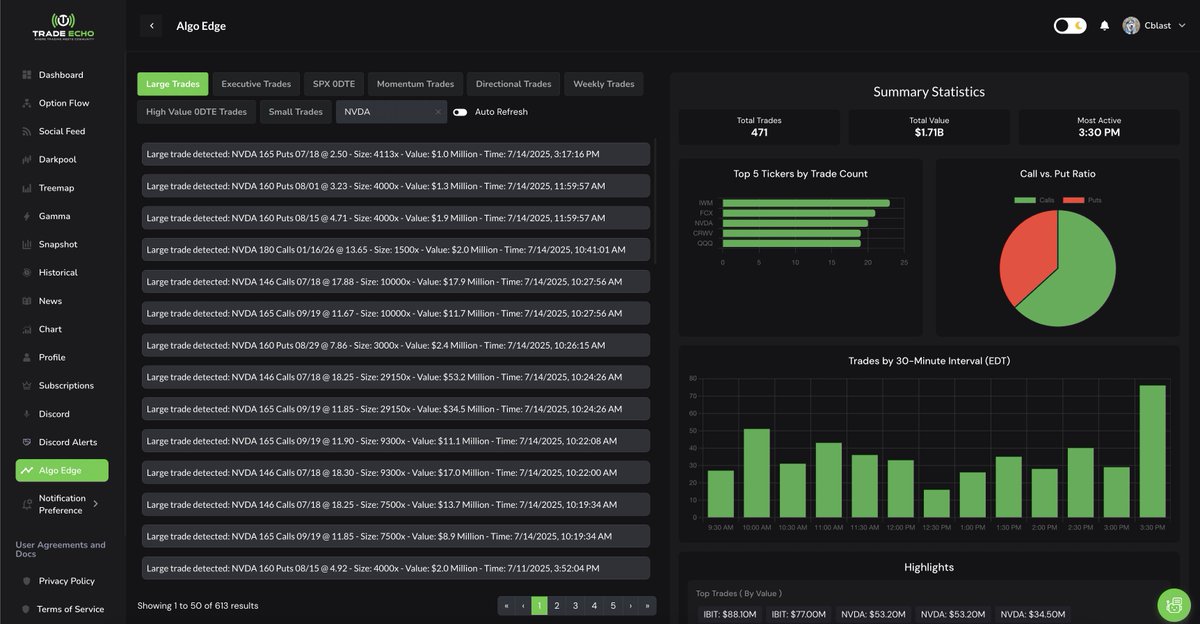Toggle the dark mode switch
Viewport: 1200px width, 624px height.
(x=1070, y=26)
